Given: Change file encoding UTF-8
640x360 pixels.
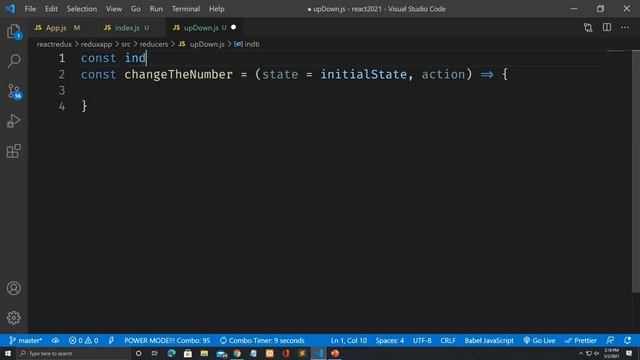Looking at the screenshot, I should (x=422, y=340).
